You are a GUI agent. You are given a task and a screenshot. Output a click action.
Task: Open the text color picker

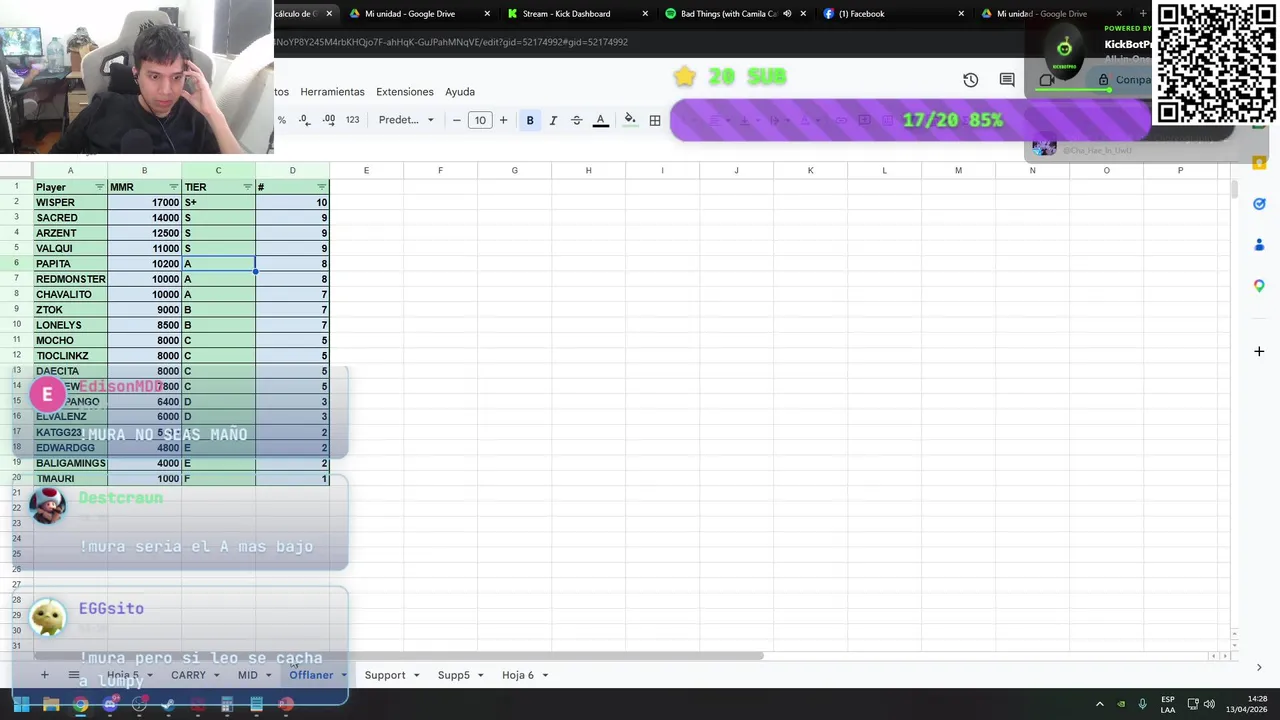600,120
